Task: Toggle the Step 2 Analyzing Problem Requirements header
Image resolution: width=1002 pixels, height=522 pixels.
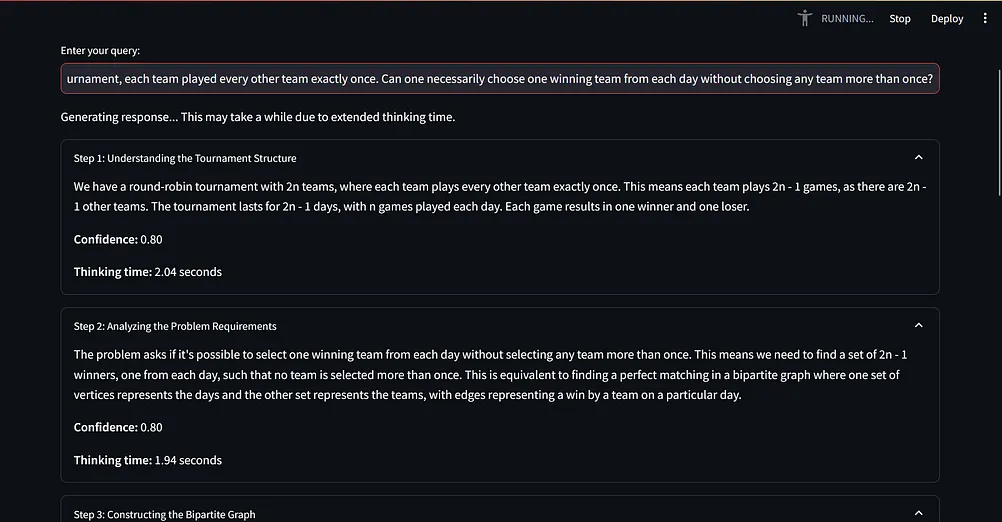Action: [x=175, y=326]
